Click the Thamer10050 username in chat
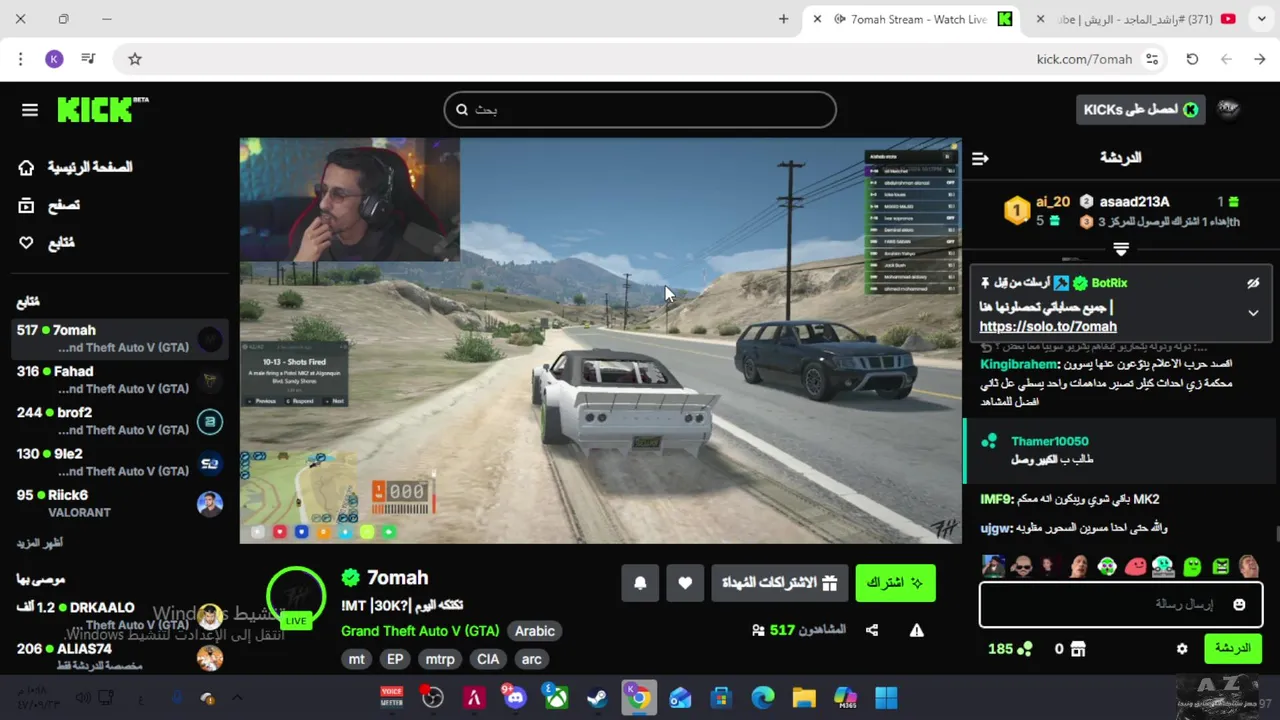This screenshot has width=1280, height=720. pyautogui.click(x=1049, y=441)
